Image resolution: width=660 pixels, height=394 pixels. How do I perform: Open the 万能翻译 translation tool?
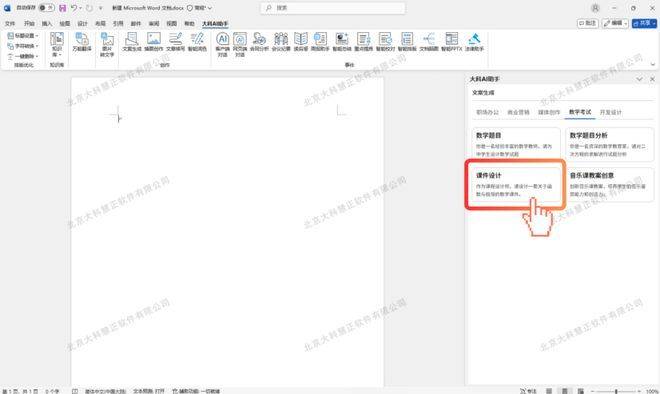coord(82,42)
